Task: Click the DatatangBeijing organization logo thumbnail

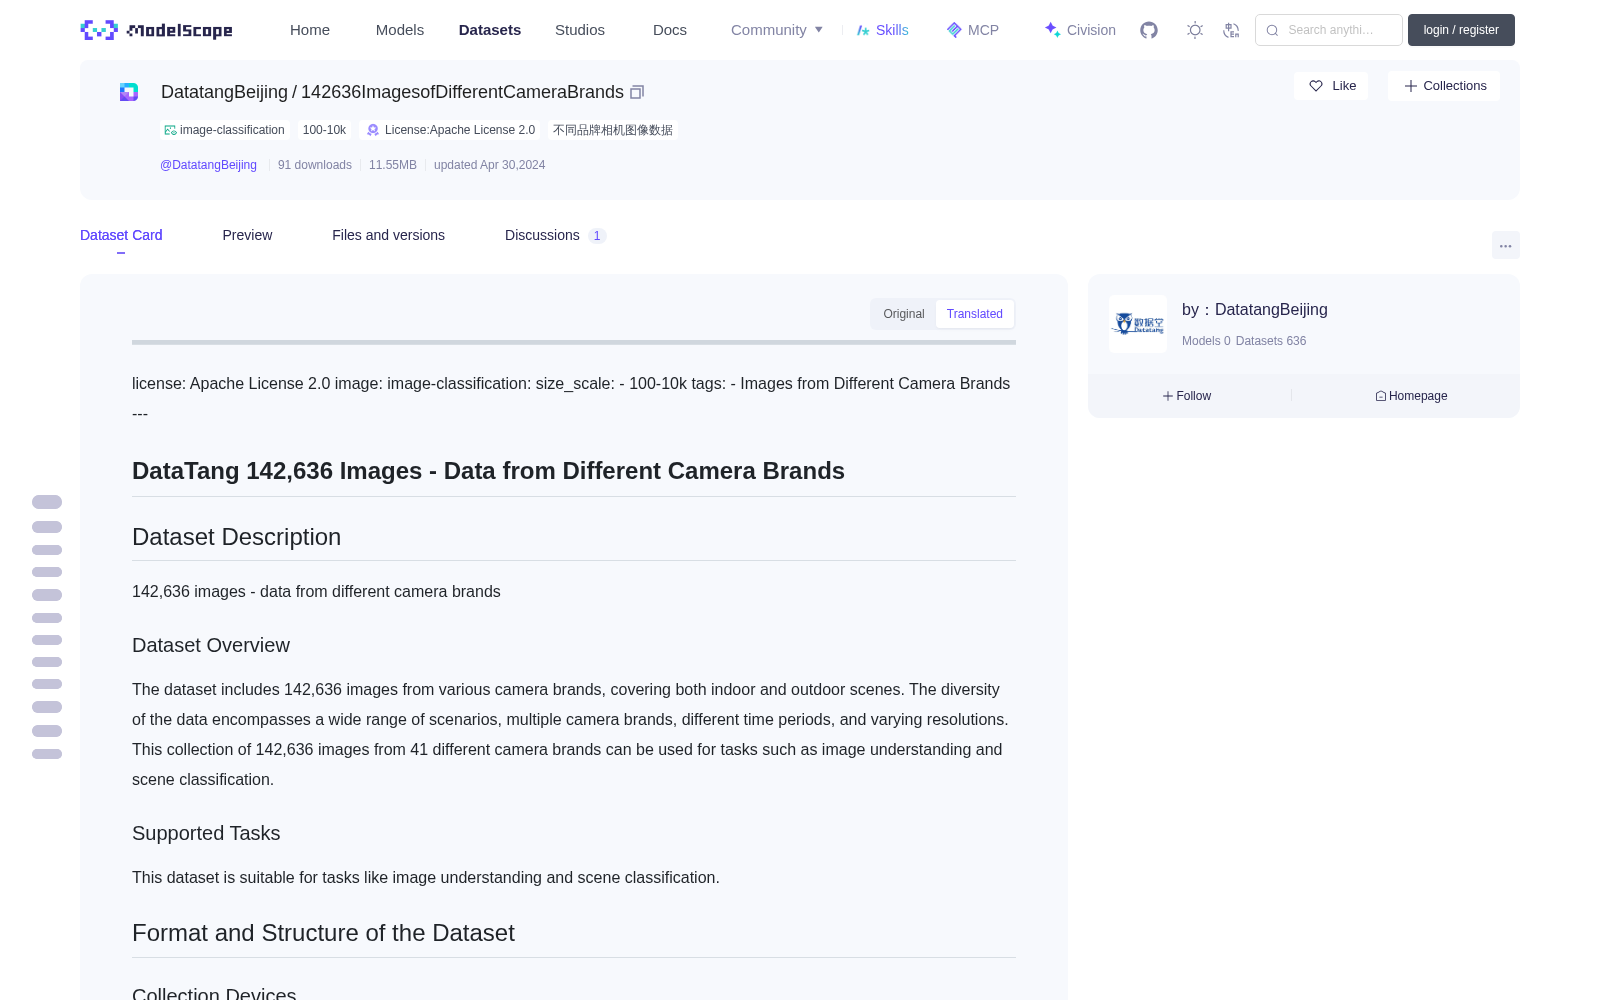Action: (x=1138, y=324)
